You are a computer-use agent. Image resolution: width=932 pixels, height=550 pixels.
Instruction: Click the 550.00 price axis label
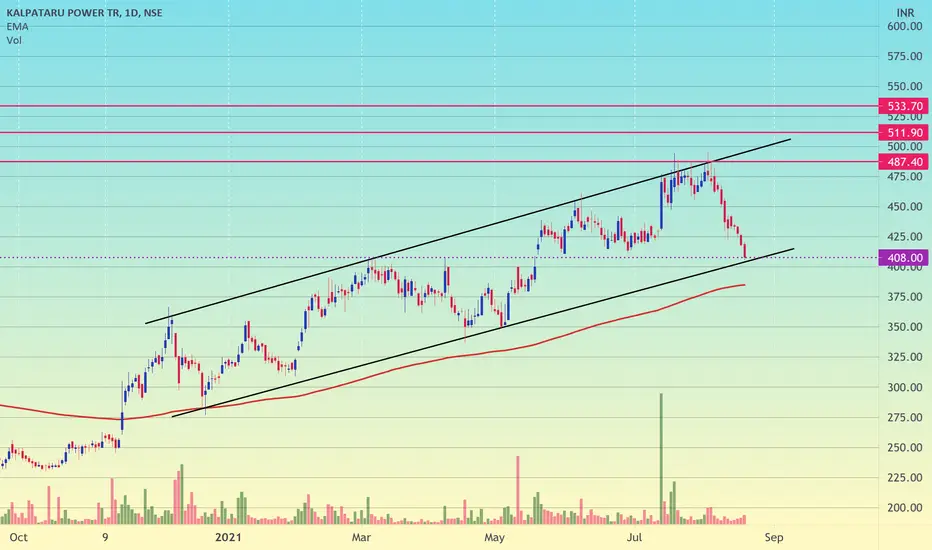tap(905, 86)
